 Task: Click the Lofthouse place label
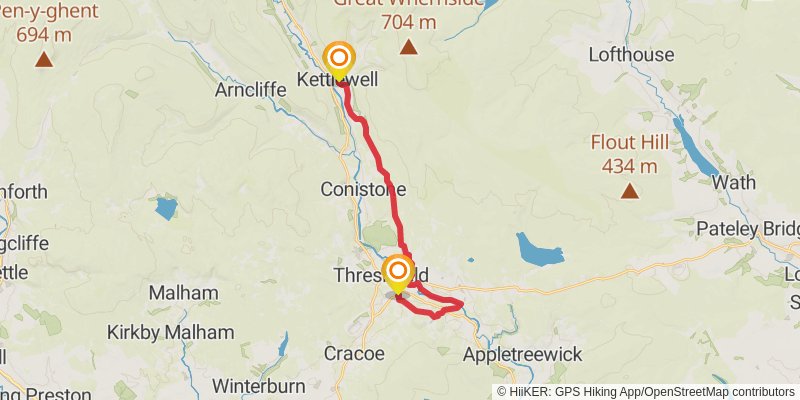pos(632,55)
